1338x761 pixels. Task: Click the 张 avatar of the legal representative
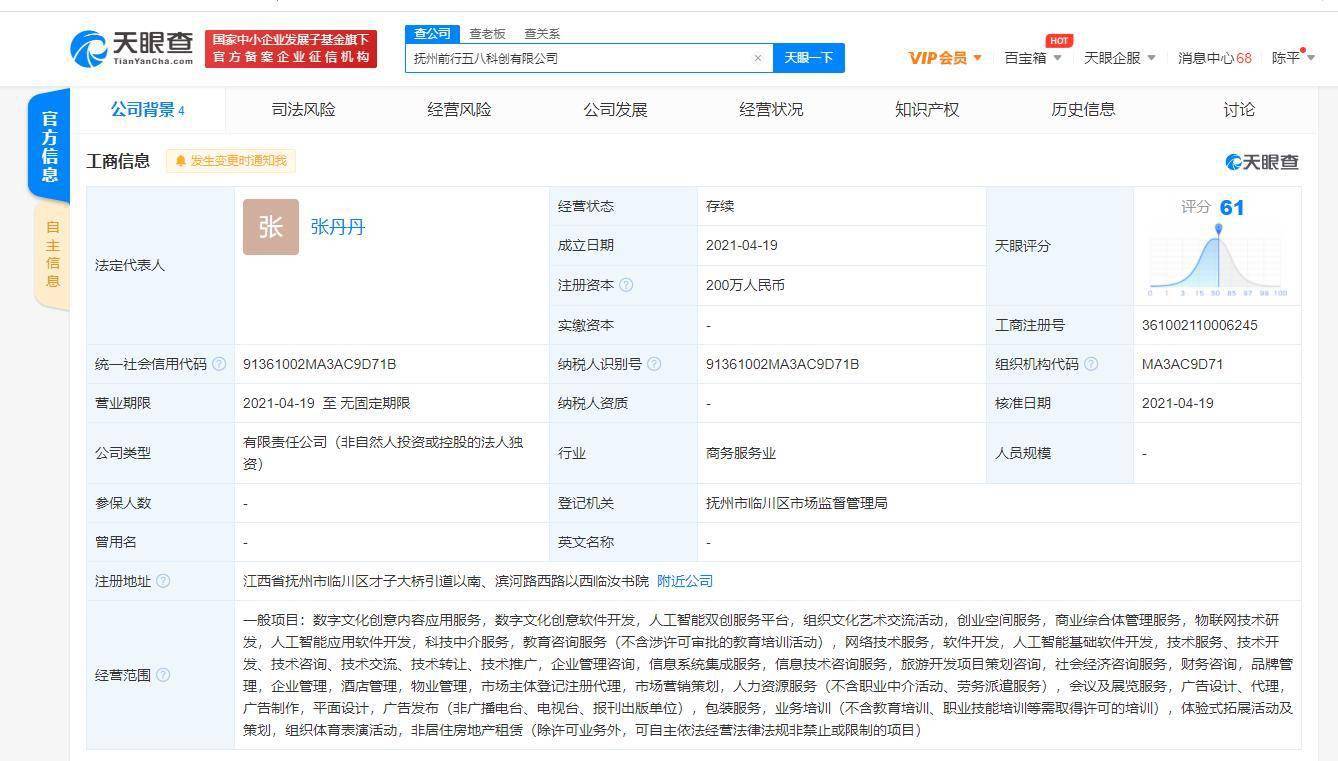(271, 227)
